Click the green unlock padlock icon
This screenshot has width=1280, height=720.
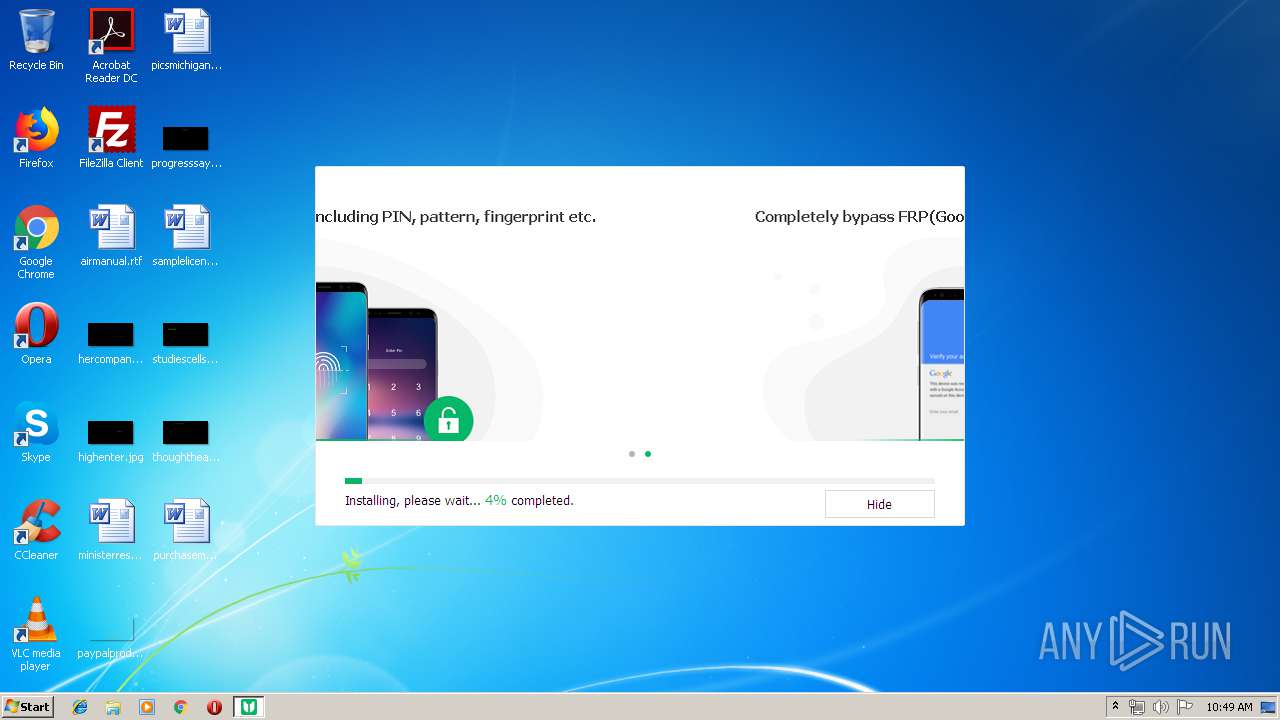tap(448, 420)
